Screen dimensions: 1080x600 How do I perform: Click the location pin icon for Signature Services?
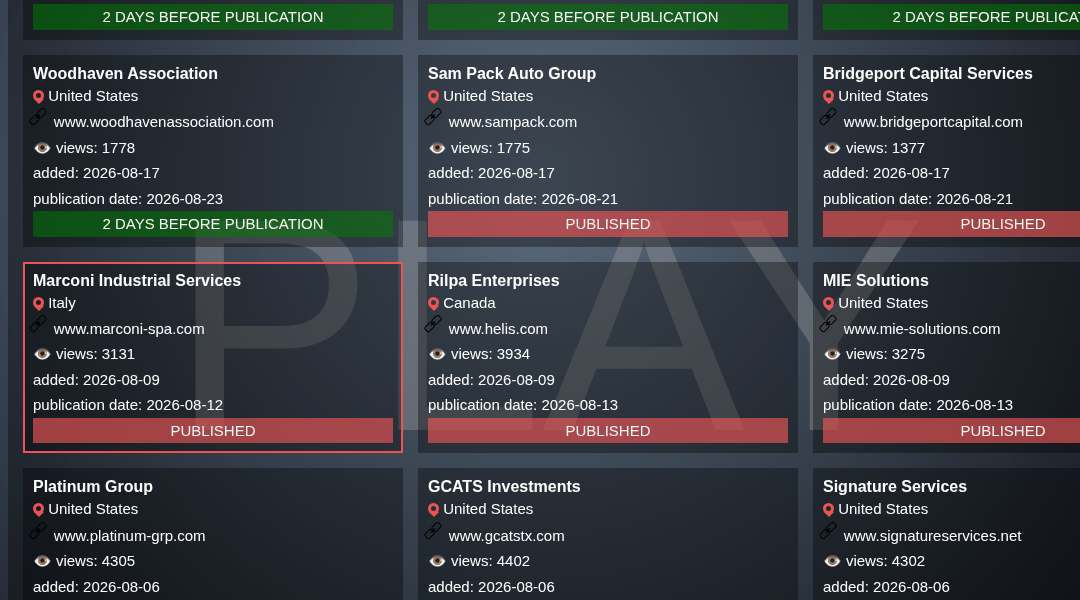pyautogui.click(x=829, y=510)
